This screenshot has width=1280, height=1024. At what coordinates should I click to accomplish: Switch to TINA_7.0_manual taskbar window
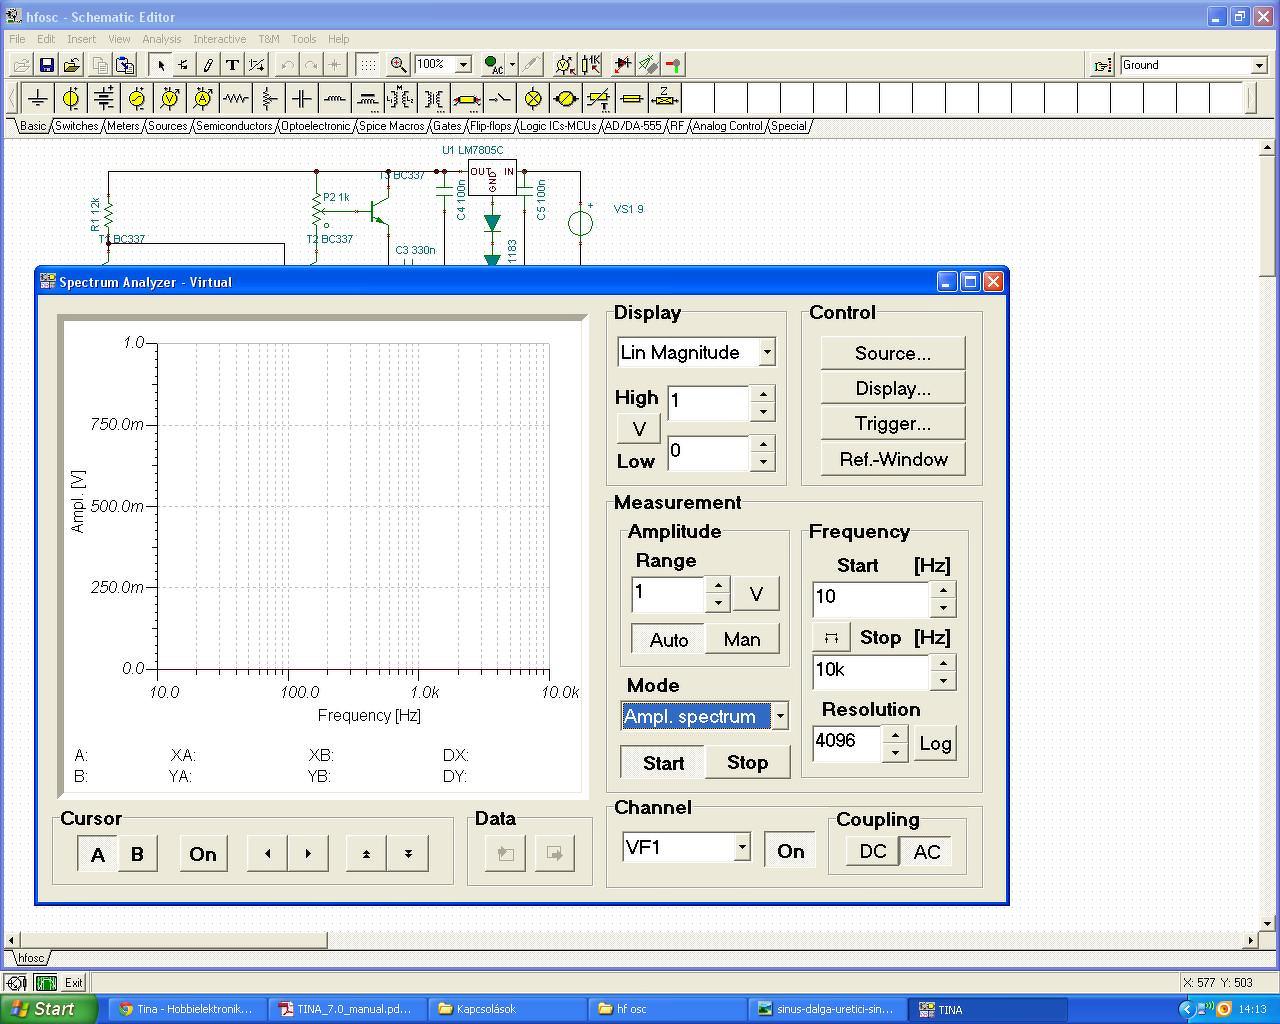[345, 1009]
